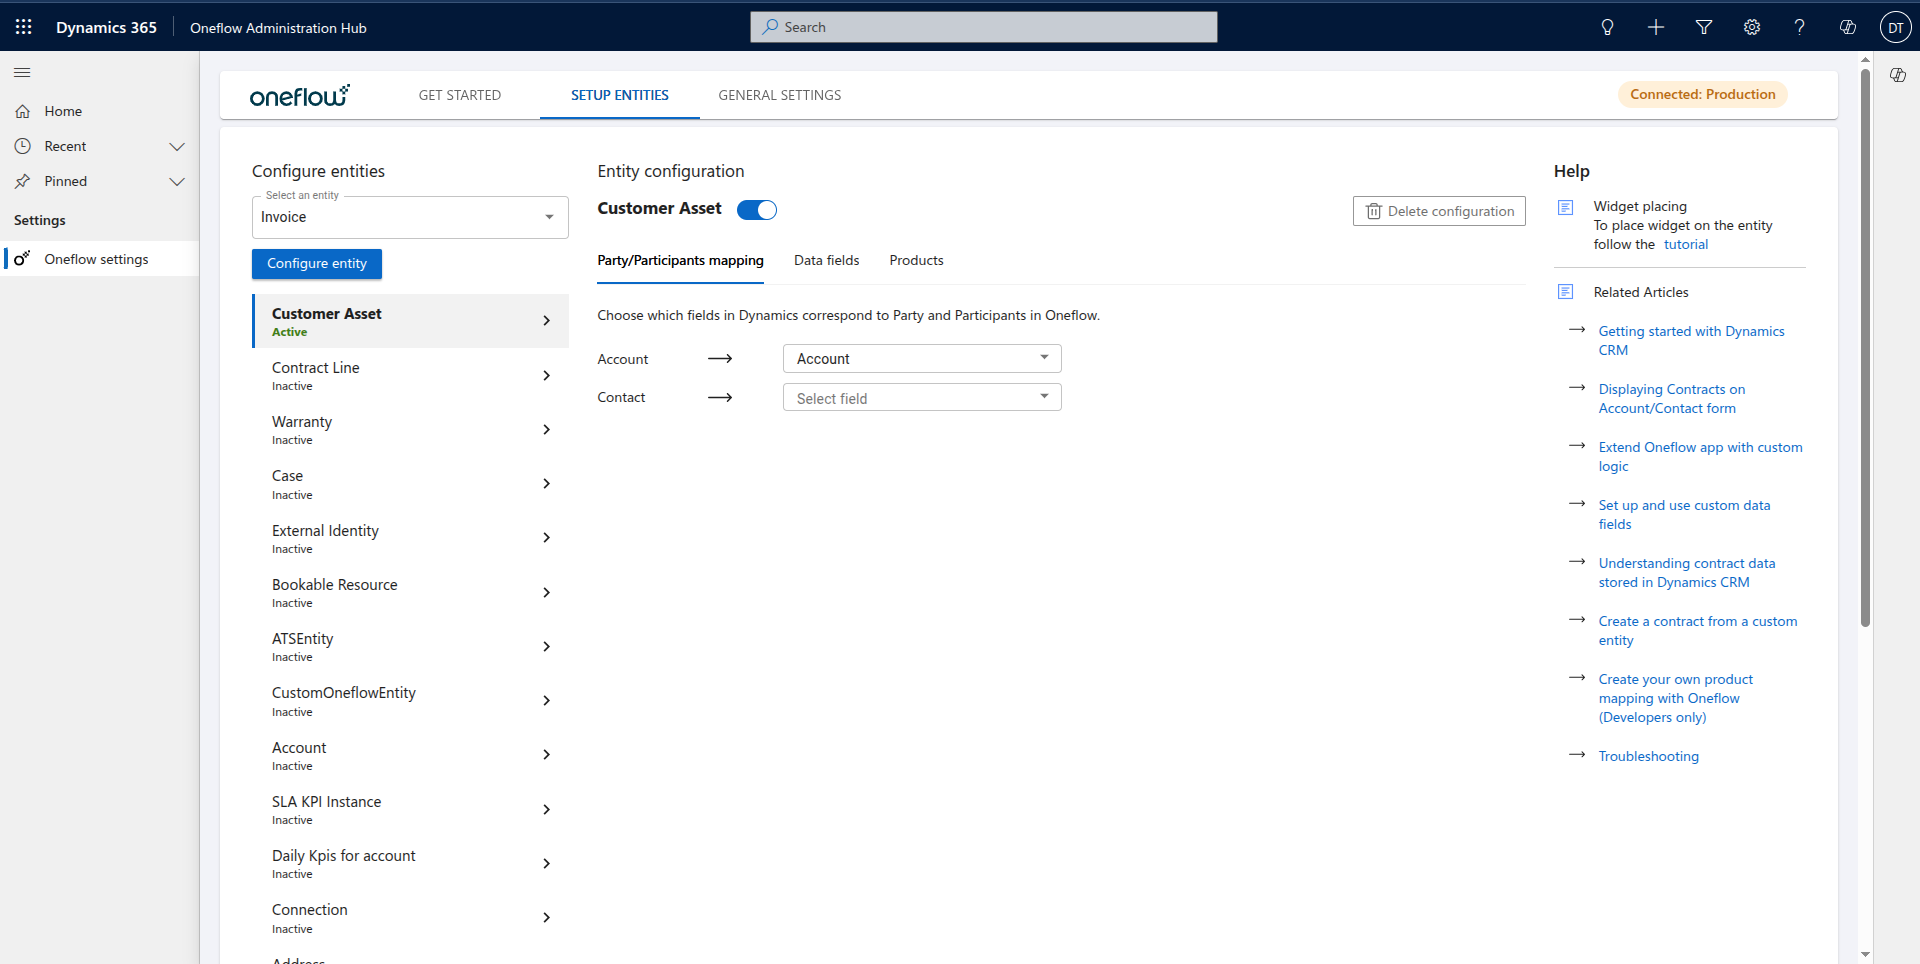Click the Configure entity button
Image resolution: width=1920 pixels, height=964 pixels.
(x=317, y=264)
